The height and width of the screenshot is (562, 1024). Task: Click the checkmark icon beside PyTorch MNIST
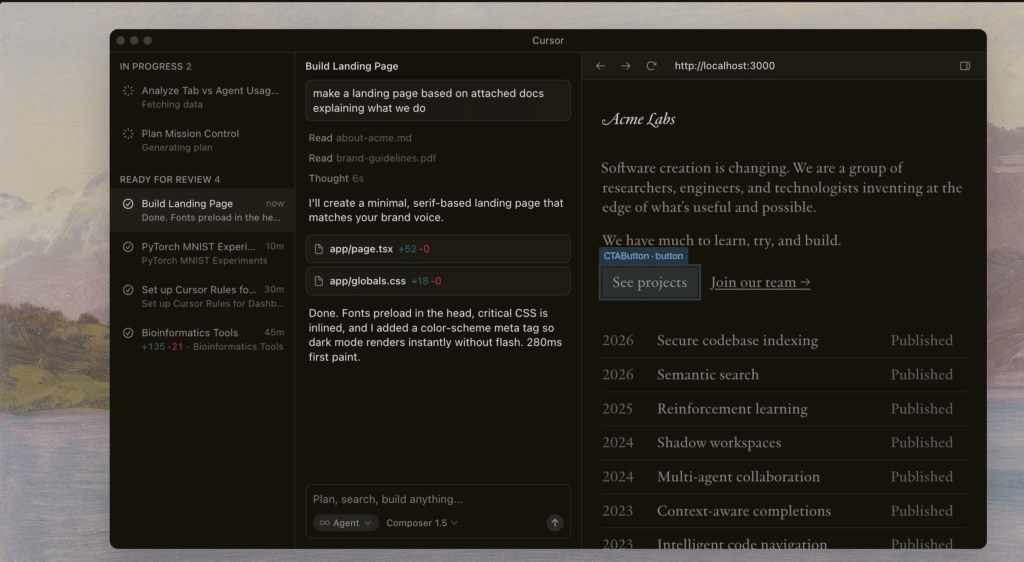point(128,247)
